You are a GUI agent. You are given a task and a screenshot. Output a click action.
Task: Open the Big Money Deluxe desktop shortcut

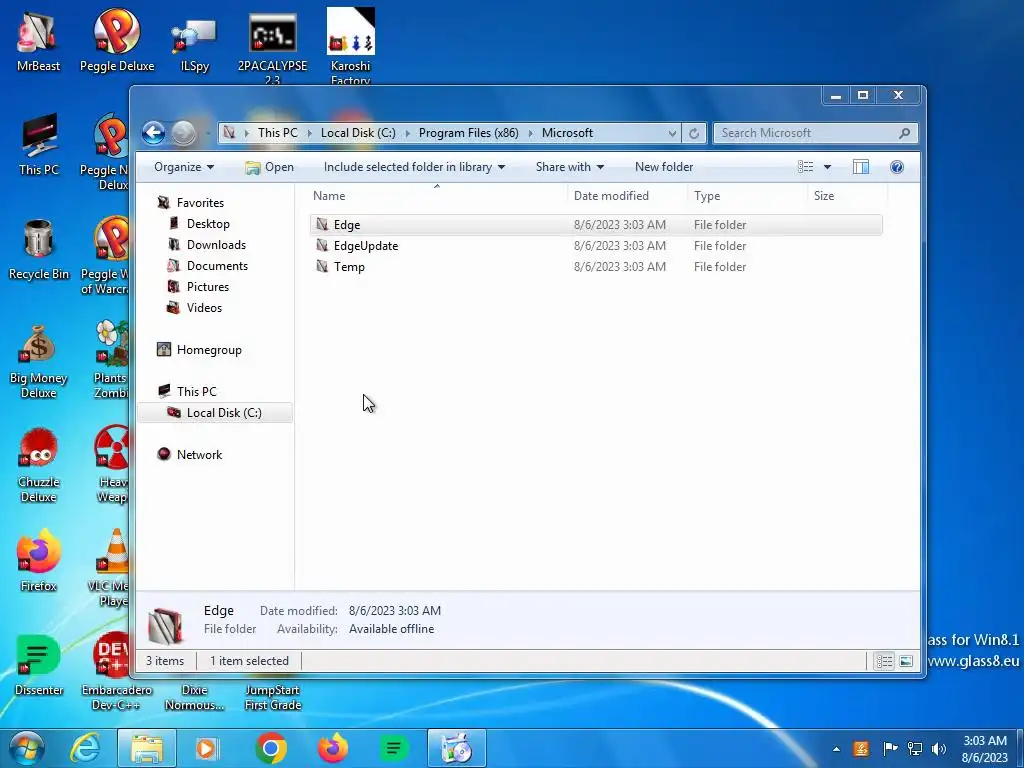[39, 360]
